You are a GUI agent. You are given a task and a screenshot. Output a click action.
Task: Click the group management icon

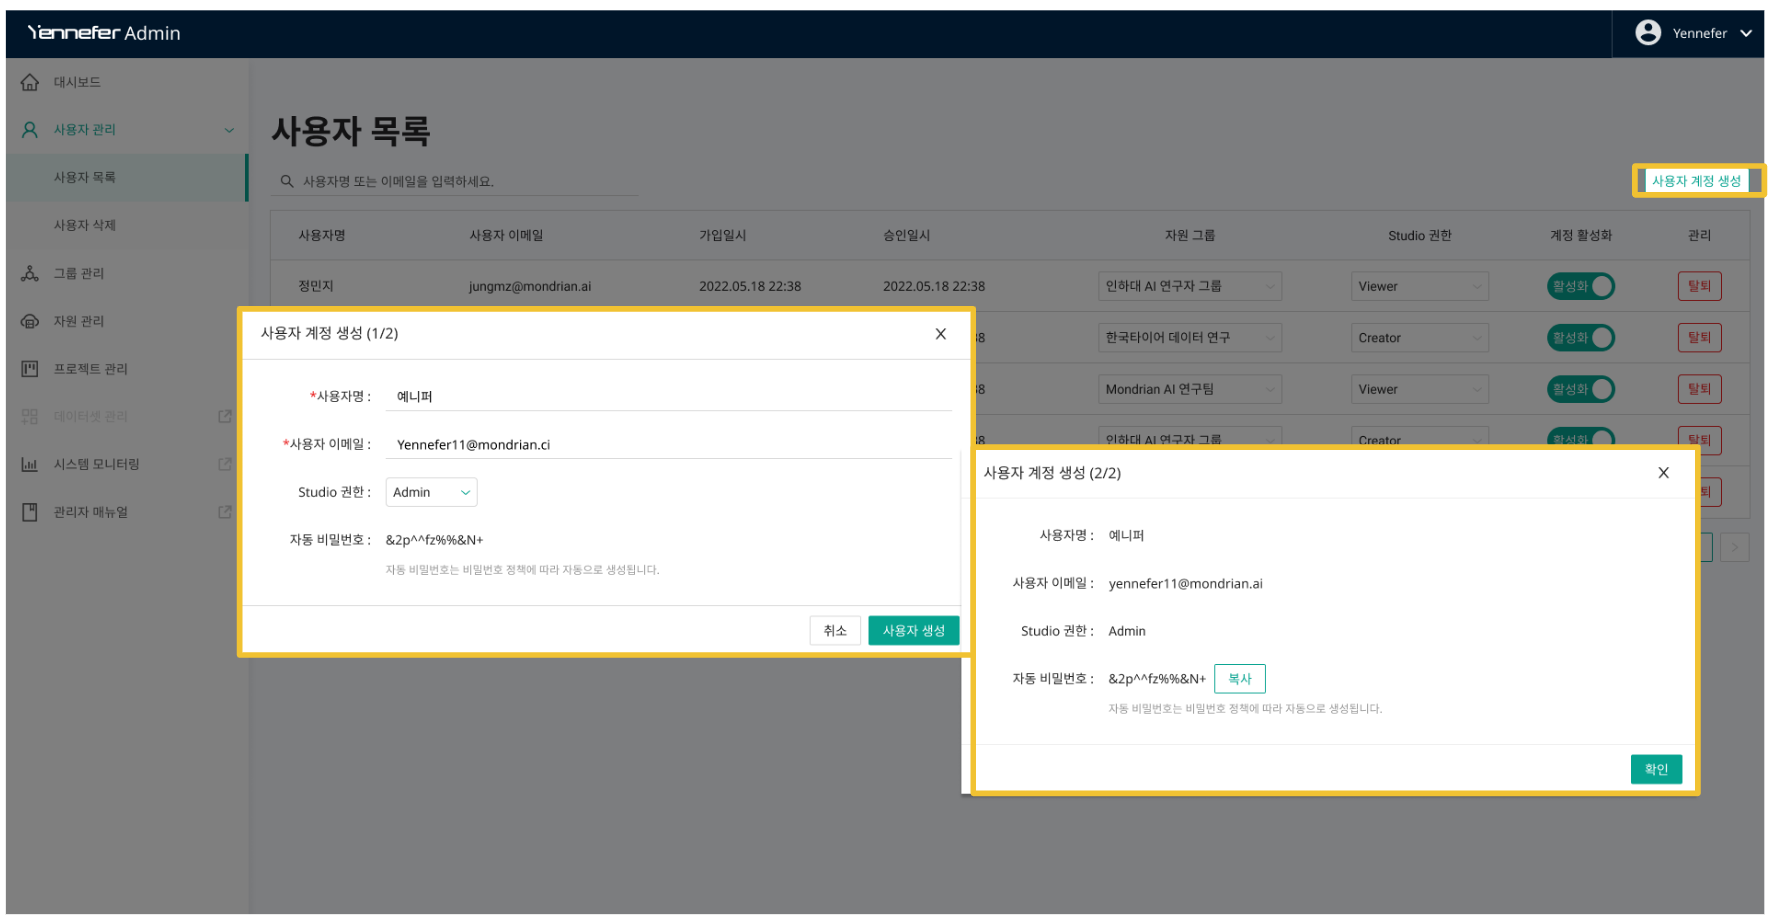point(30,273)
